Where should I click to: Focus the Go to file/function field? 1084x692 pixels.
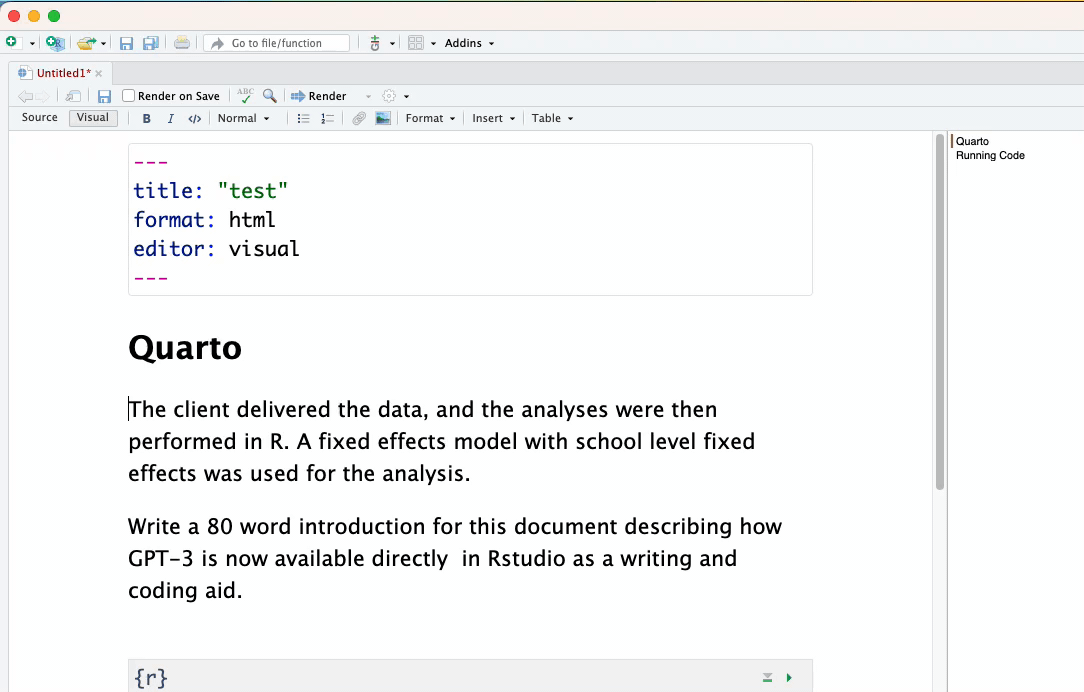(x=277, y=43)
